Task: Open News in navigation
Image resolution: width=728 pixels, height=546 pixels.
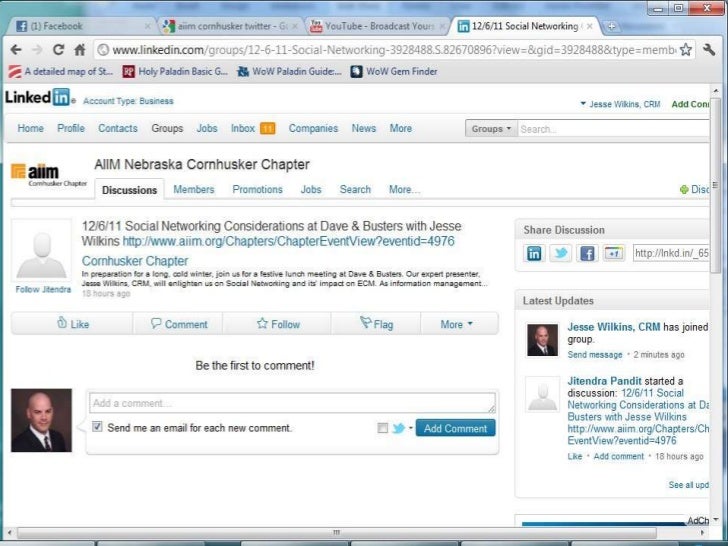Action: pyautogui.click(x=364, y=128)
